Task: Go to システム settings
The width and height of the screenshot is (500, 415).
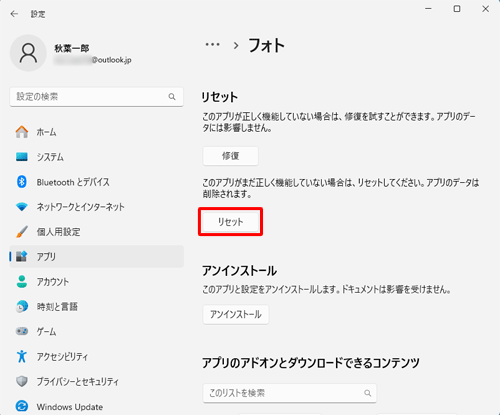Action: (x=97, y=157)
